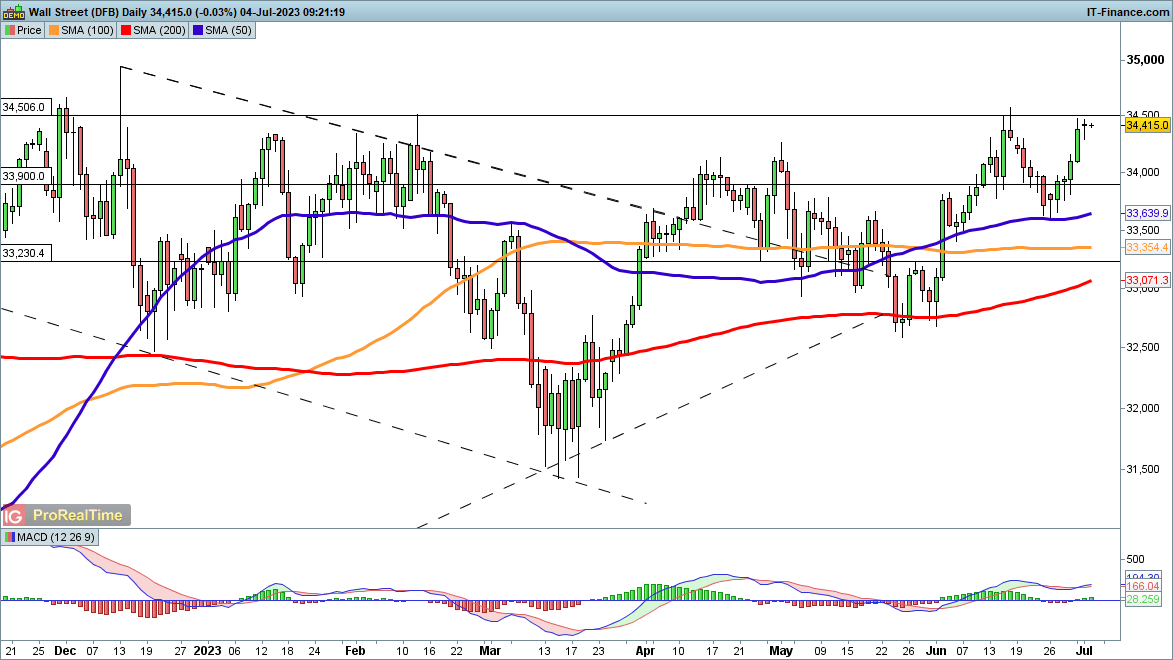Click the IG logo watermark
This screenshot has height=660, width=1173.
[x=14, y=515]
